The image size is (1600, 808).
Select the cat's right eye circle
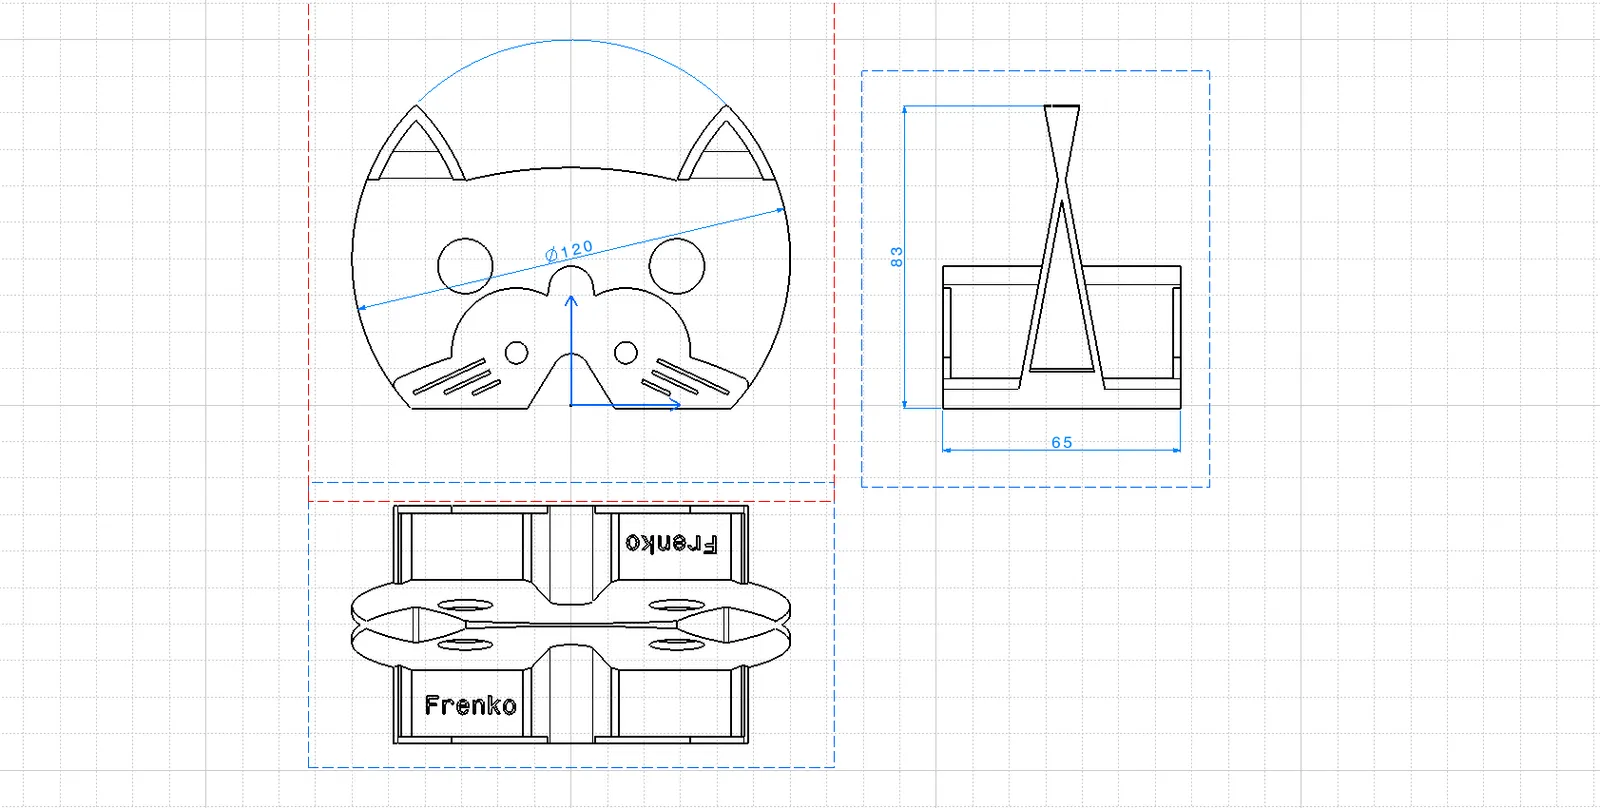(x=677, y=266)
